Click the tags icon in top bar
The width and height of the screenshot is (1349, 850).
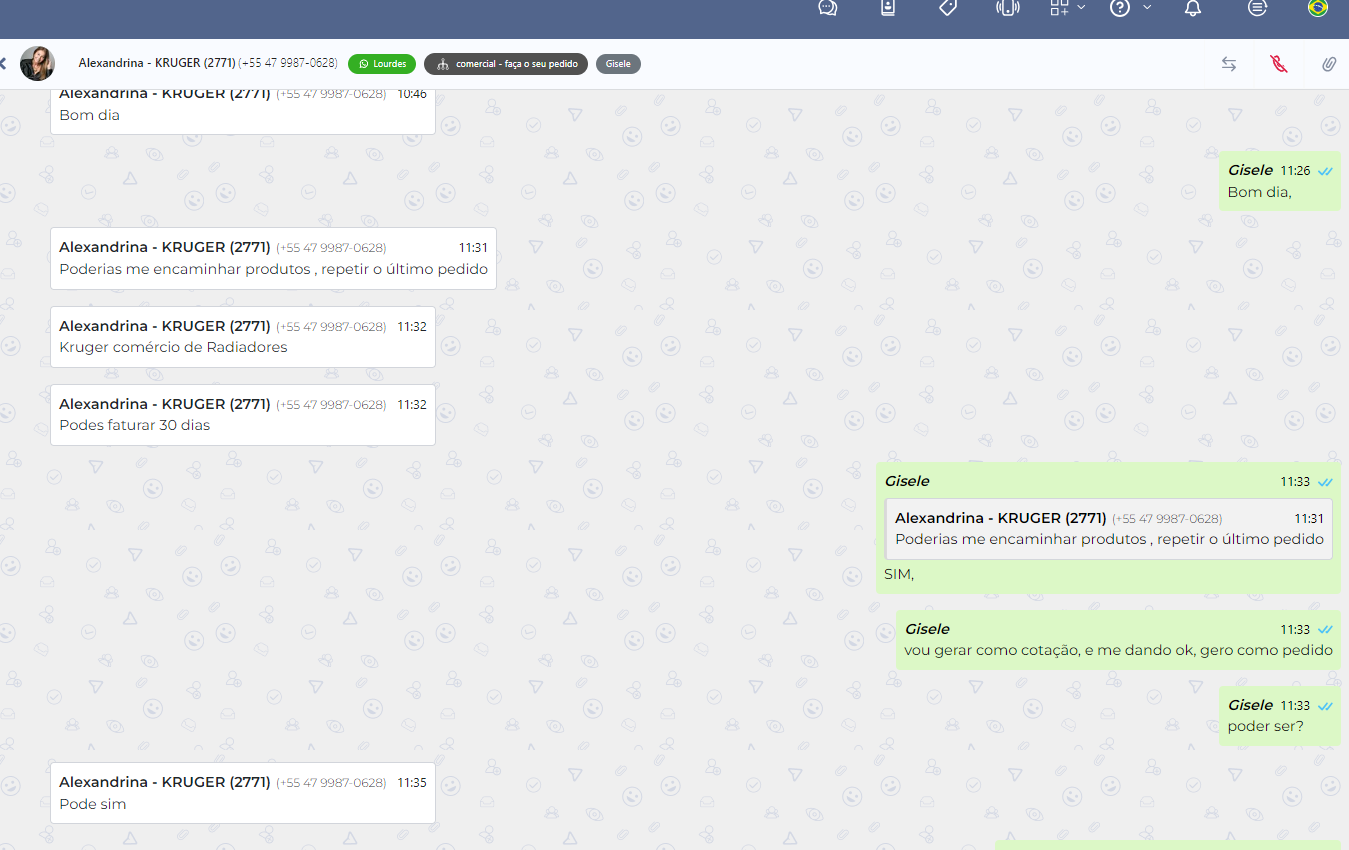(x=948, y=8)
